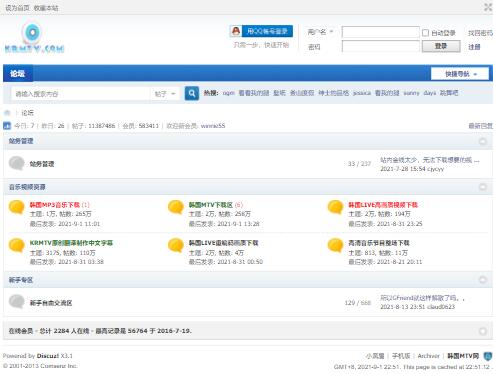This screenshot has height=374, width=493.
Task: Collapse the 音乐视频资源 section toggle
Action: point(482,187)
